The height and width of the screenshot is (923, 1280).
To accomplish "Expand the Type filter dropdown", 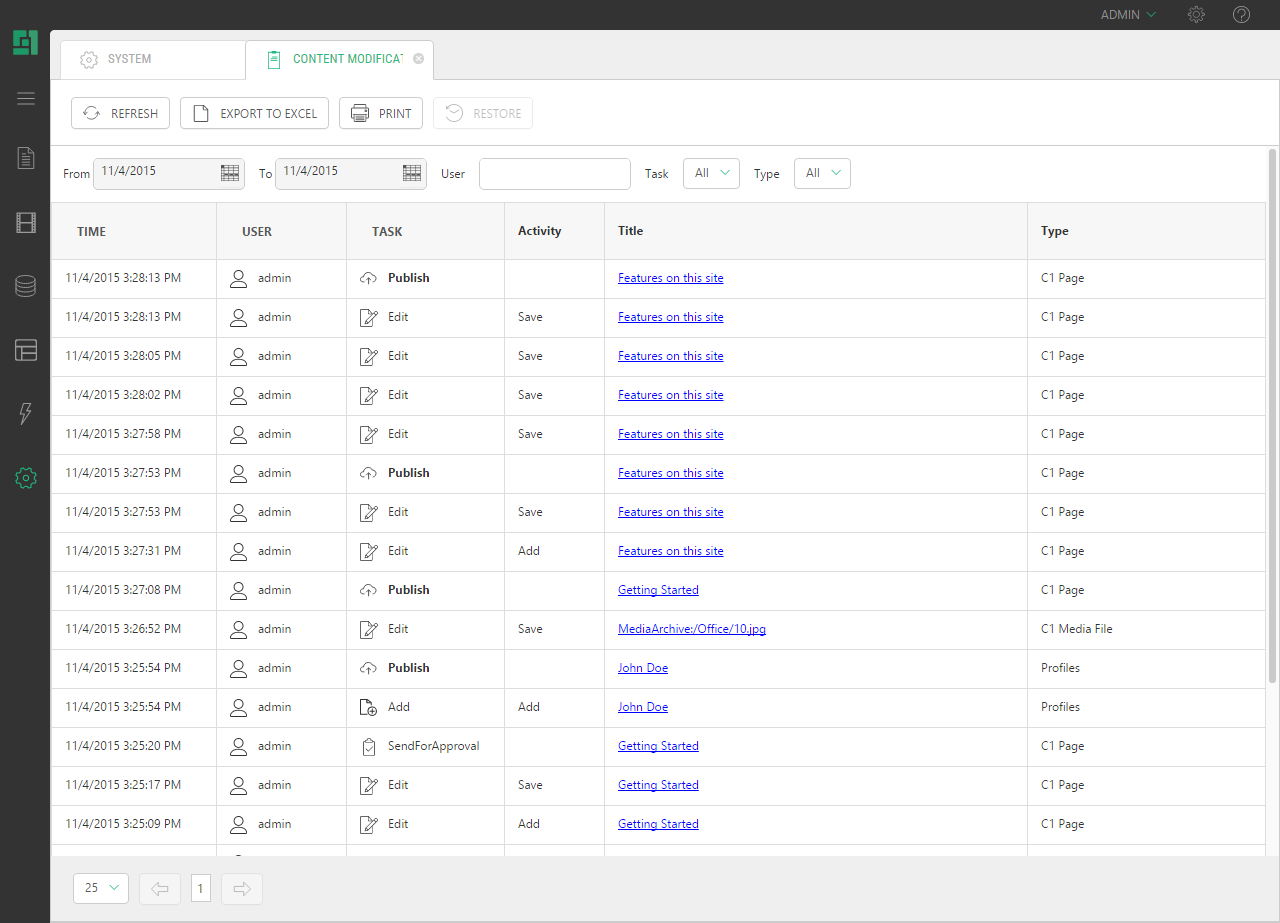I will click(822, 173).
